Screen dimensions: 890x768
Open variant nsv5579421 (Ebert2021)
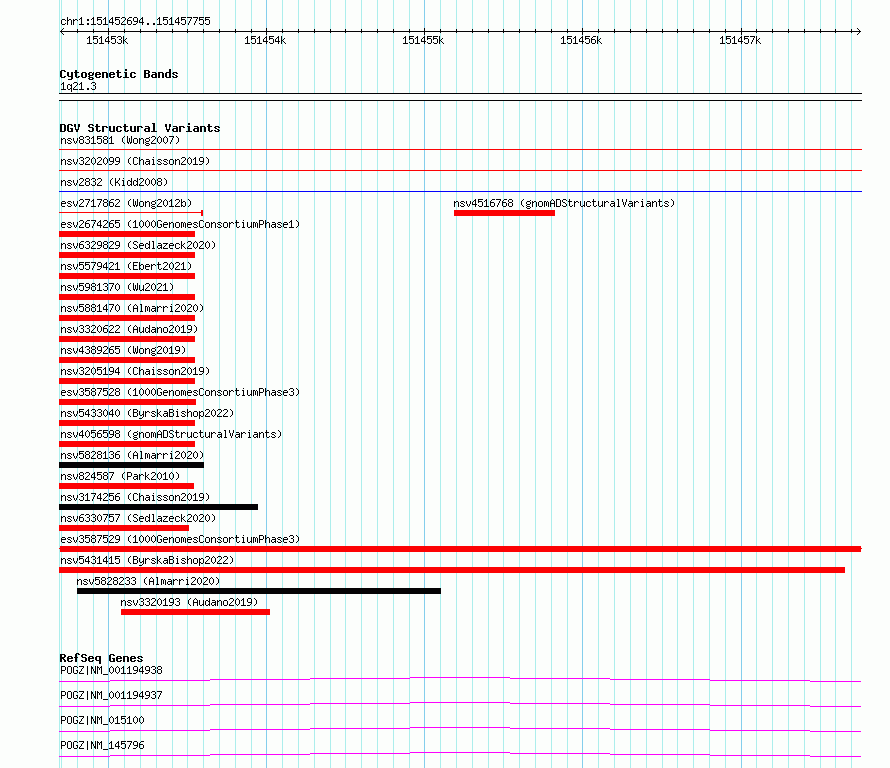[x=126, y=266]
